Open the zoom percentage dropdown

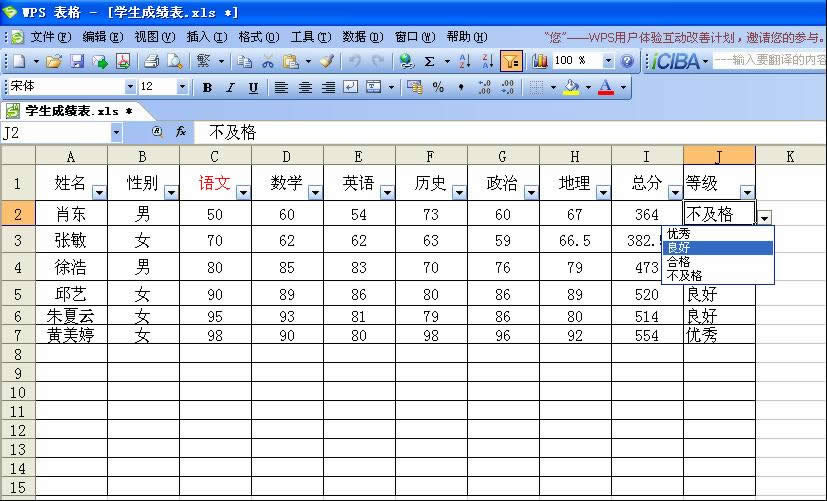607,61
